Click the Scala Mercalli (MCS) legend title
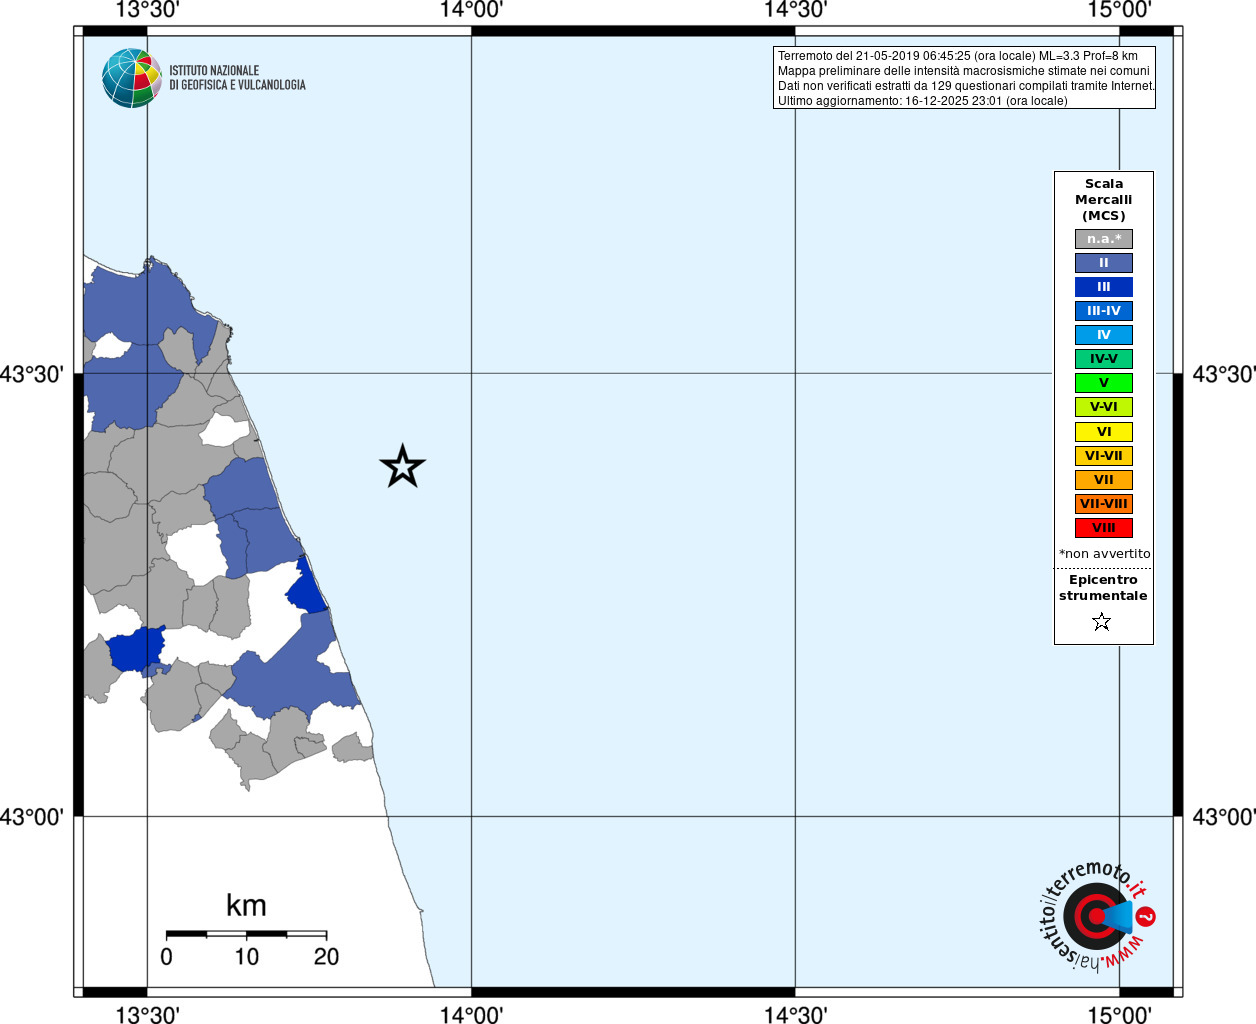This screenshot has height=1024, width=1256. [1103, 199]
